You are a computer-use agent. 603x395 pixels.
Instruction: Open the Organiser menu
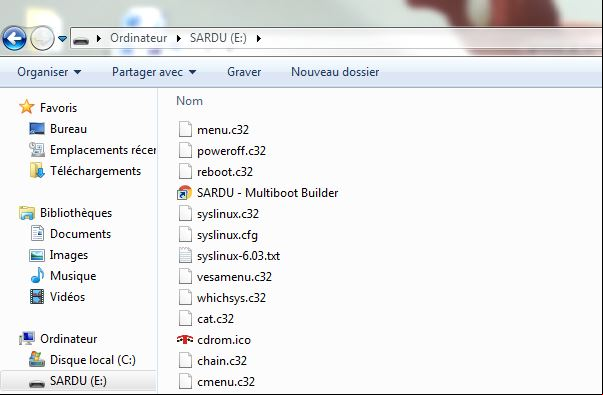(49, 72)
